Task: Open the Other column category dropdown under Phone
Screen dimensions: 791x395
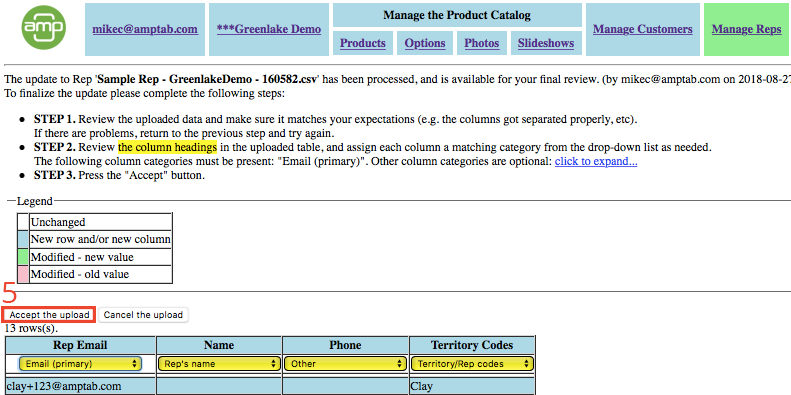Action: click(x=345, y=363)
